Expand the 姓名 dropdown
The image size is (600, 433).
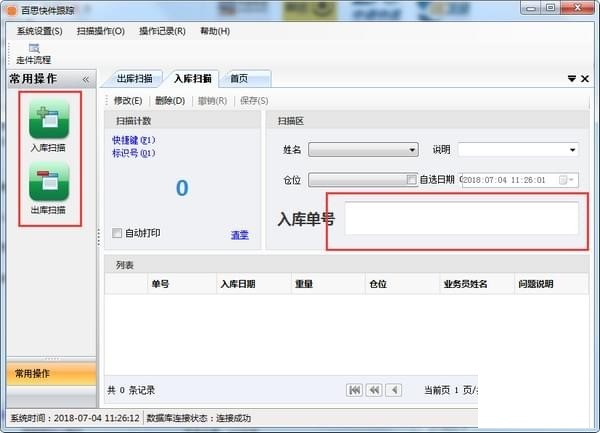(412, 150)
